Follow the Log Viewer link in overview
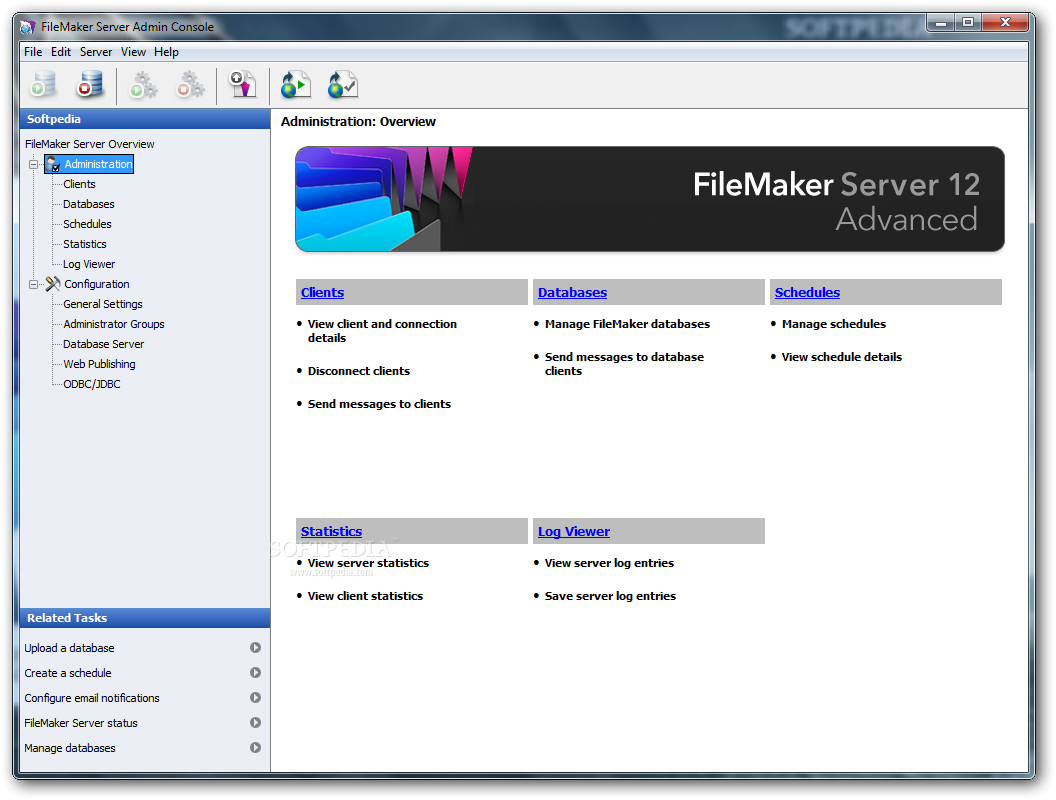Image resolution: width=1056 pixels, height=800 pixels. [x=574, y=531]
